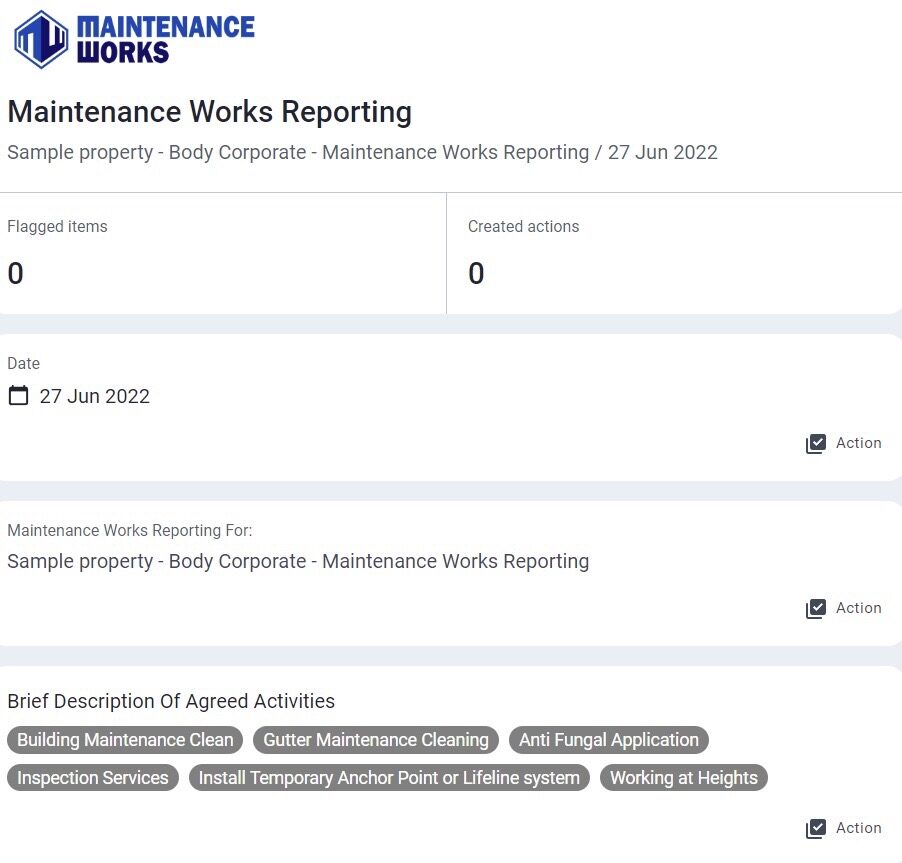
Task: Click the Created actions count of 0
Action: pyautogui.click(x=476, y=273)
